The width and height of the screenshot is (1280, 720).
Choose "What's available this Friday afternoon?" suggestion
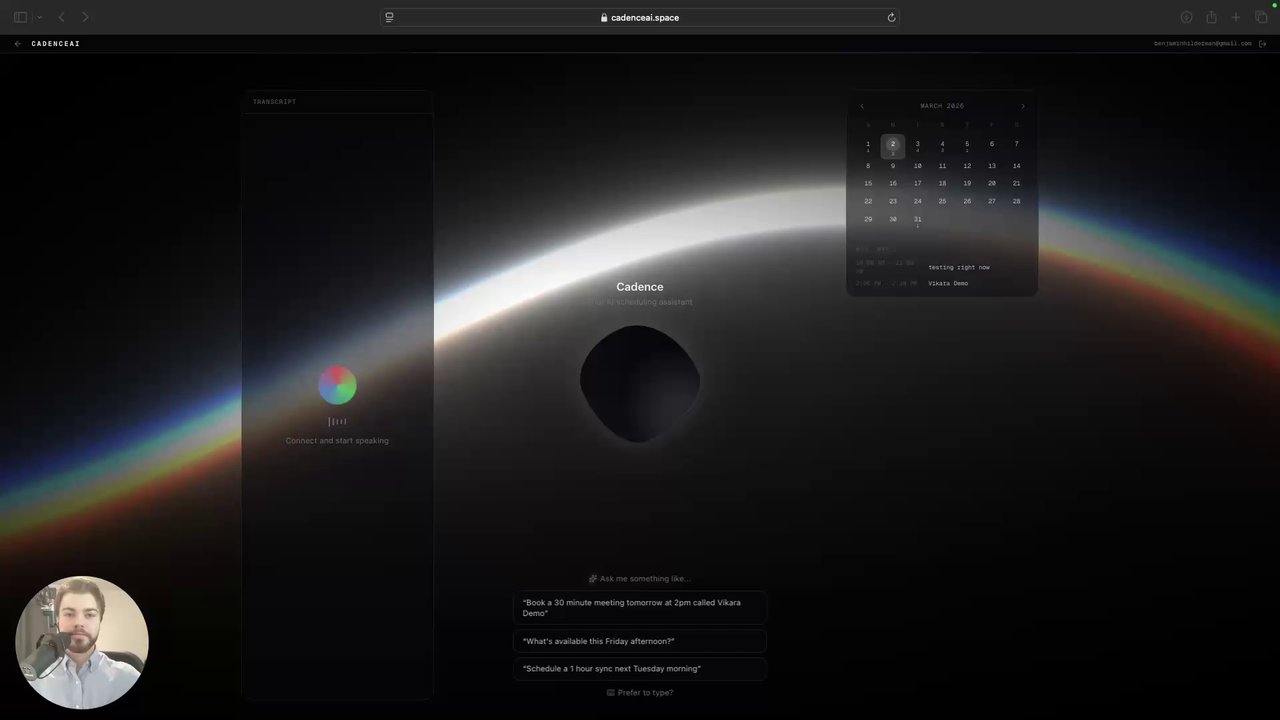pos(640,641)
